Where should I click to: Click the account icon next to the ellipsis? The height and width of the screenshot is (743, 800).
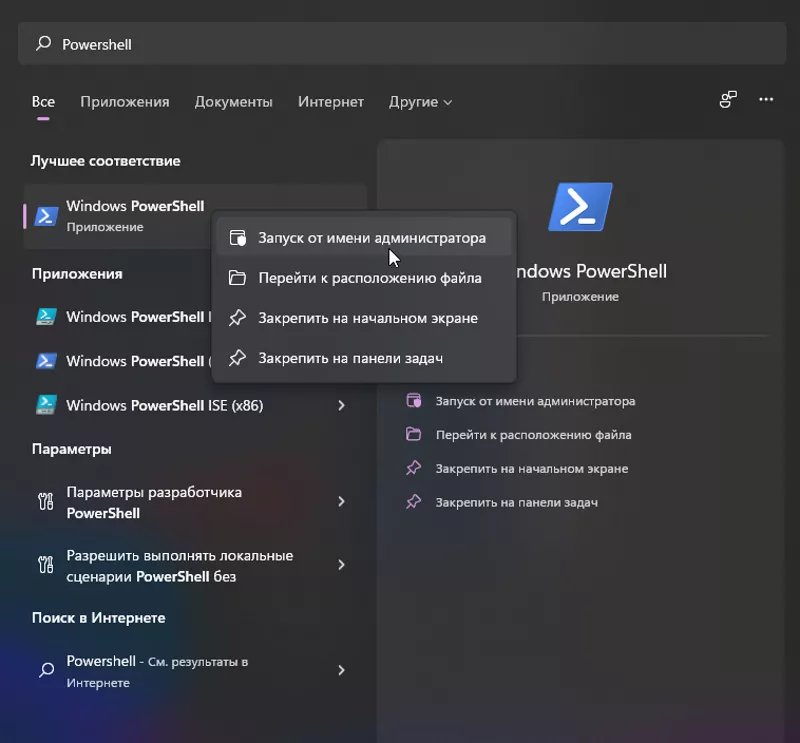(727, 100)
